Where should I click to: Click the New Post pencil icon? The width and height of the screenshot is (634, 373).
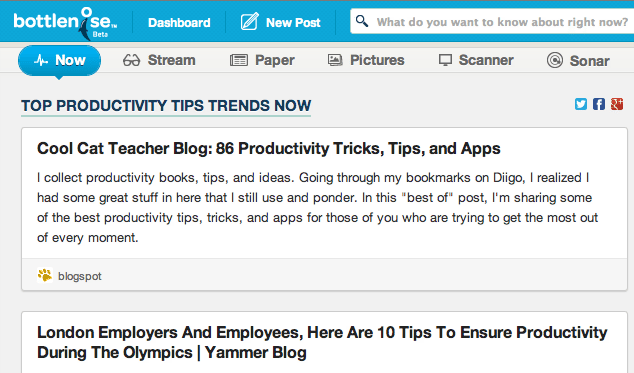point(249,22)
